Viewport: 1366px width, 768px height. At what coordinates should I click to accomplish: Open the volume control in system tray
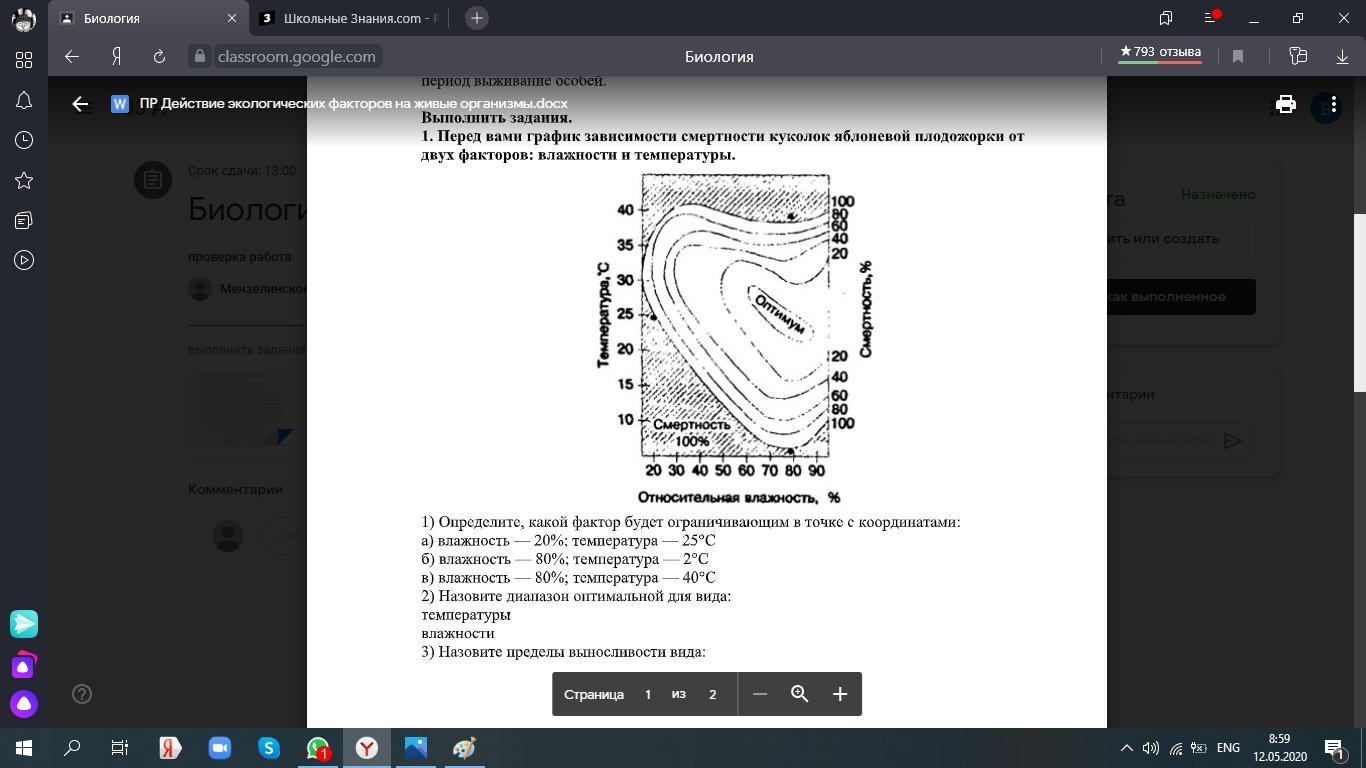[x=1151, y=748]
